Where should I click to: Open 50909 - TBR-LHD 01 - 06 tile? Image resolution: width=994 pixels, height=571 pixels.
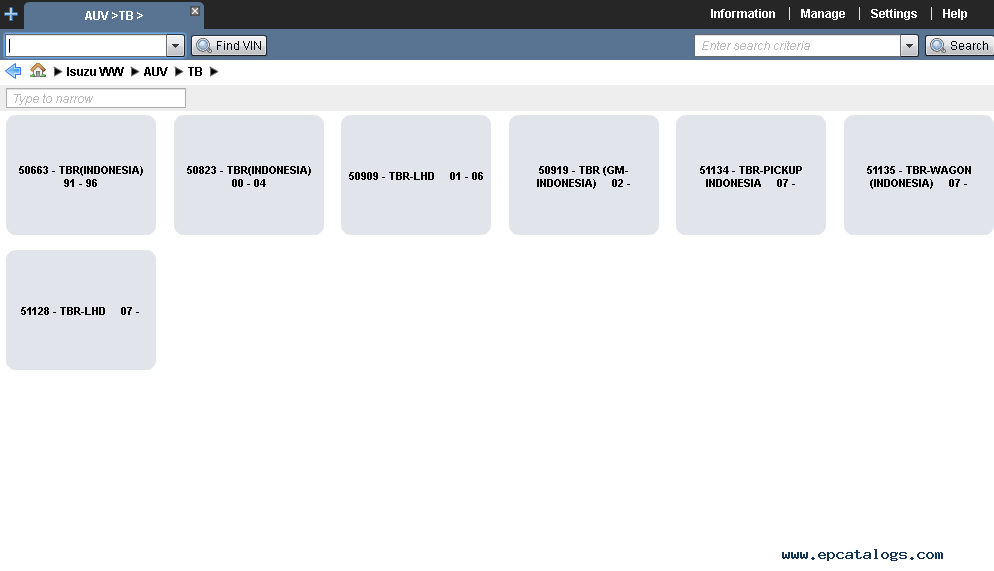416,175
